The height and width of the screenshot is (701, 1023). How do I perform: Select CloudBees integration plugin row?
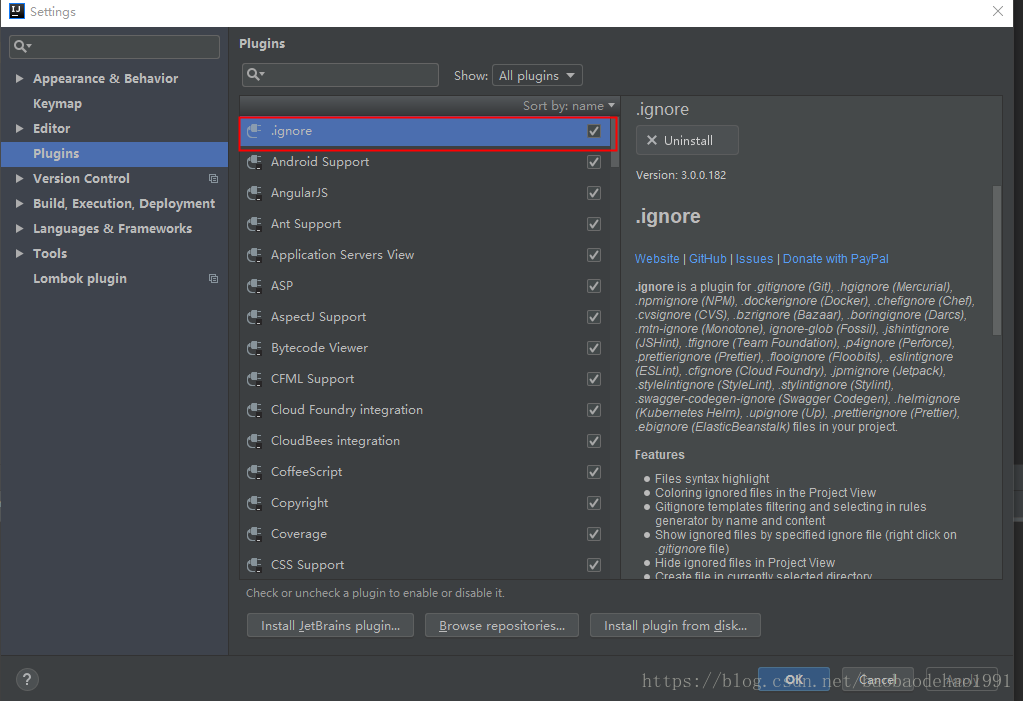pyautogui.click(x=425, y=441)
